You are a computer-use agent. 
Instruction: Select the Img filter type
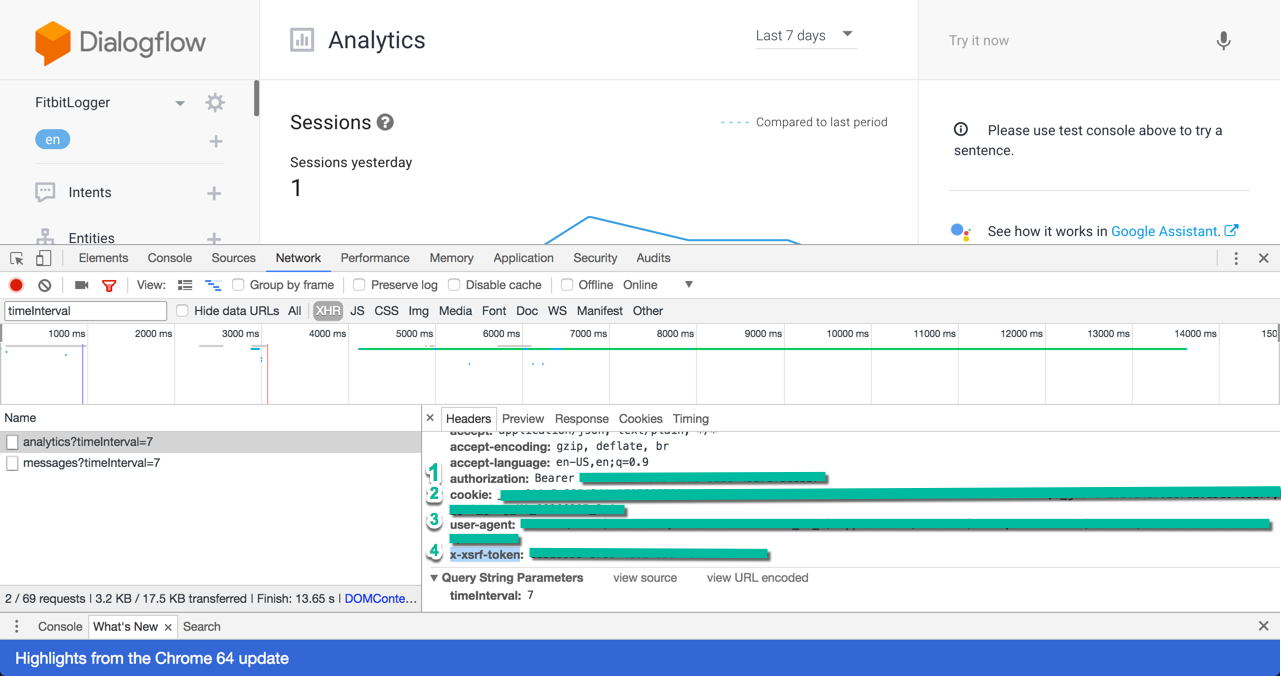coord(418,311)
